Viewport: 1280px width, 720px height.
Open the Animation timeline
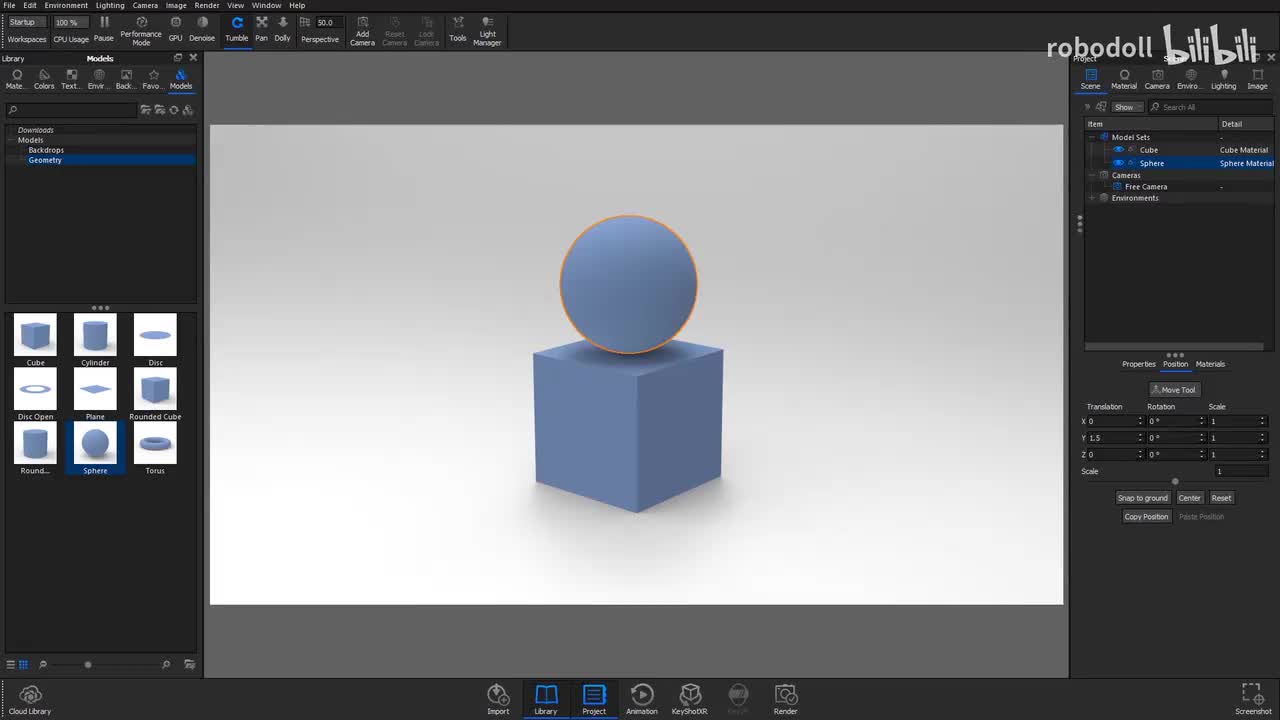642,700
